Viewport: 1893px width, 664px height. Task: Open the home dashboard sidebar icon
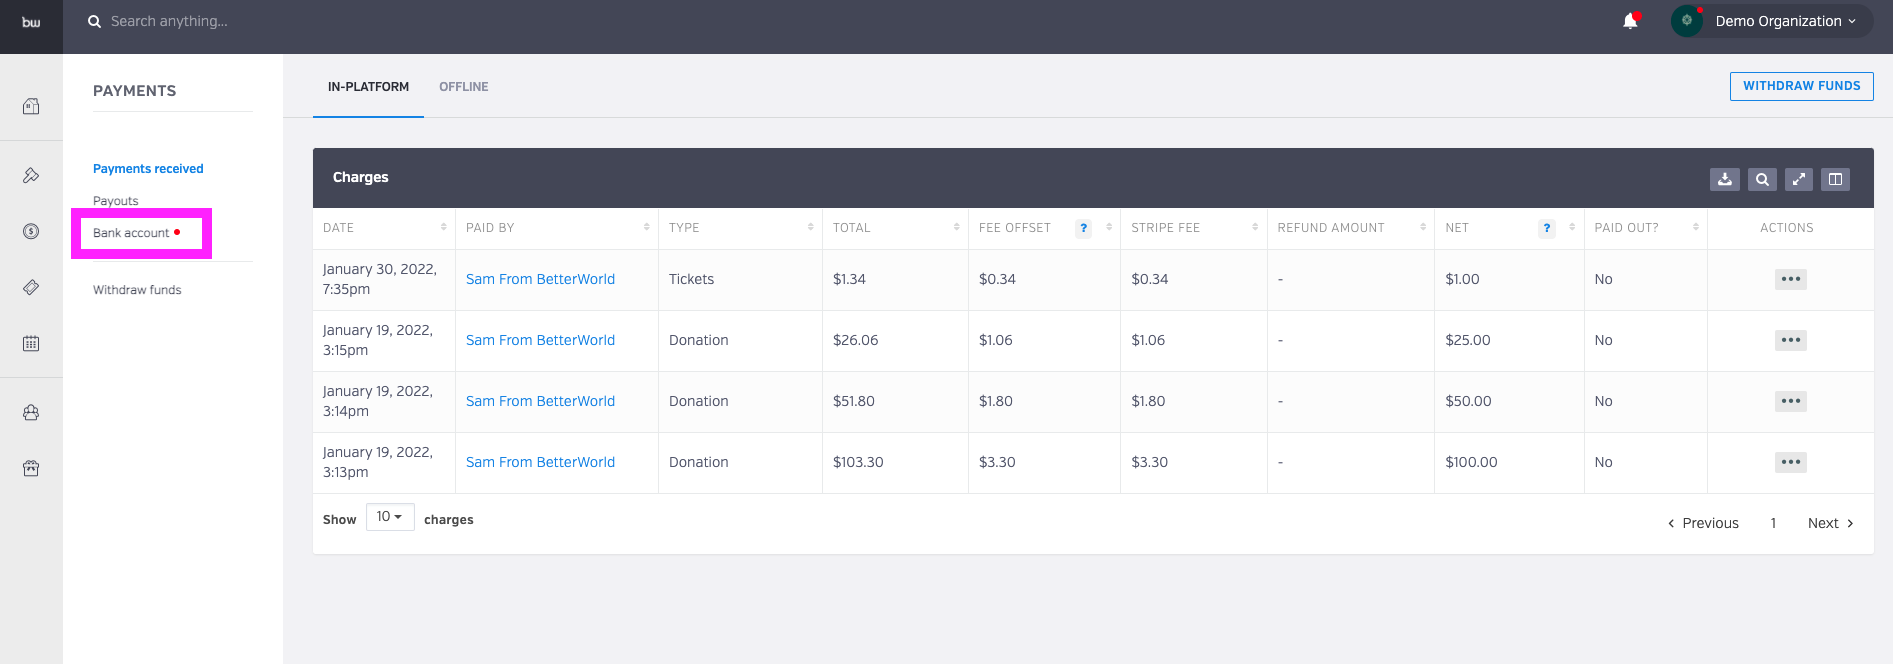[31, 106]
